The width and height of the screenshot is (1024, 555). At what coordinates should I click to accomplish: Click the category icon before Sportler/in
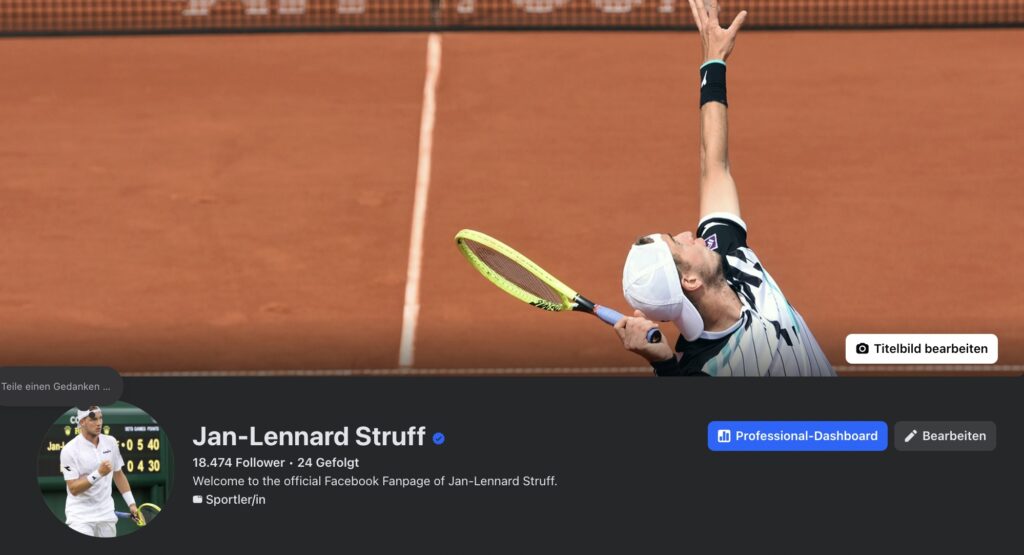pyautogui.click(x=197, y=500)
